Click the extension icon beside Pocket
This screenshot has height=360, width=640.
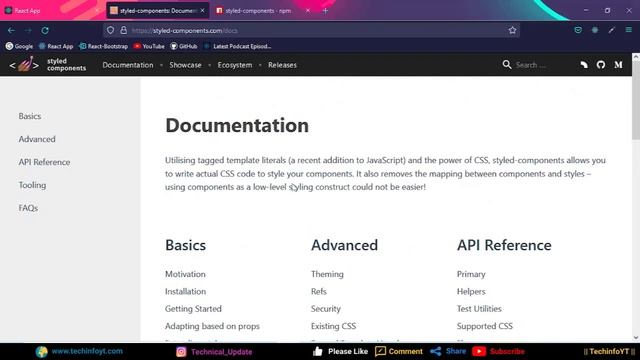[595, 30]
